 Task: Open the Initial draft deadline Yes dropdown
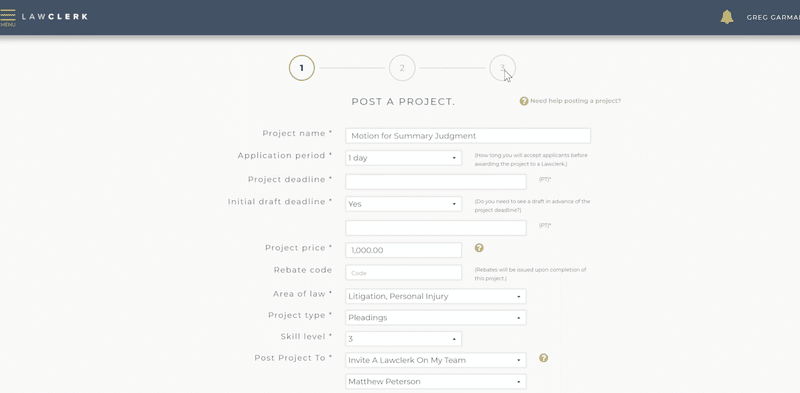404,204
